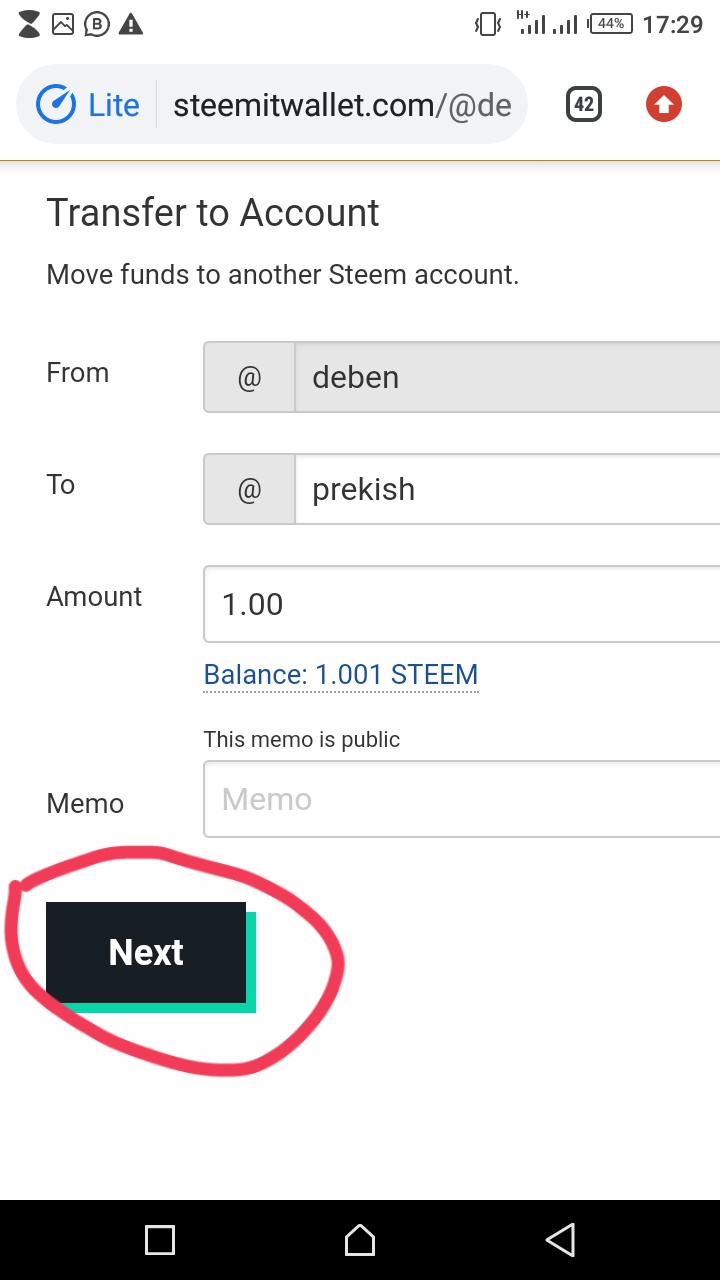Edit the To recipient field prekish
Viewport: 720px width, 1280px height.
tap(505, 489)
